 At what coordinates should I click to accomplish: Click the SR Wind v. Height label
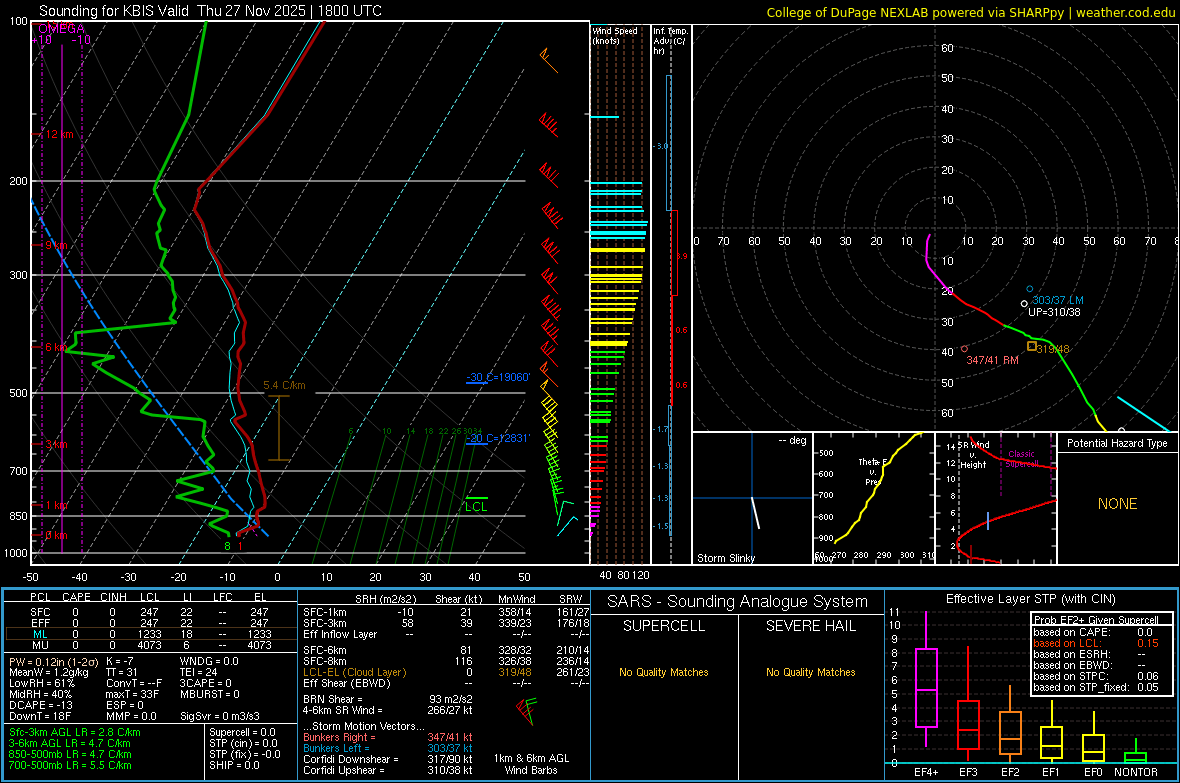973,455
